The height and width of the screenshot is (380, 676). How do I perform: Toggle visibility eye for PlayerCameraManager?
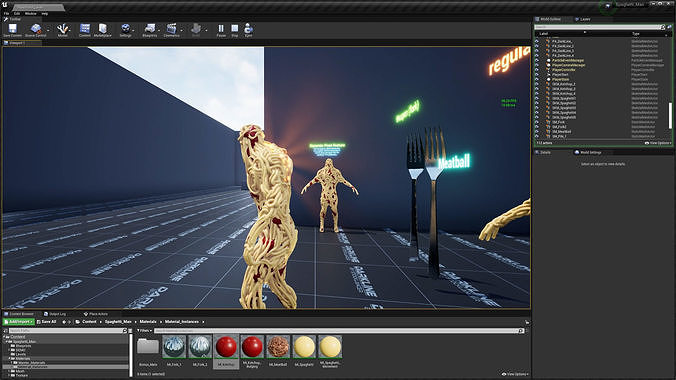click(537, 65)
